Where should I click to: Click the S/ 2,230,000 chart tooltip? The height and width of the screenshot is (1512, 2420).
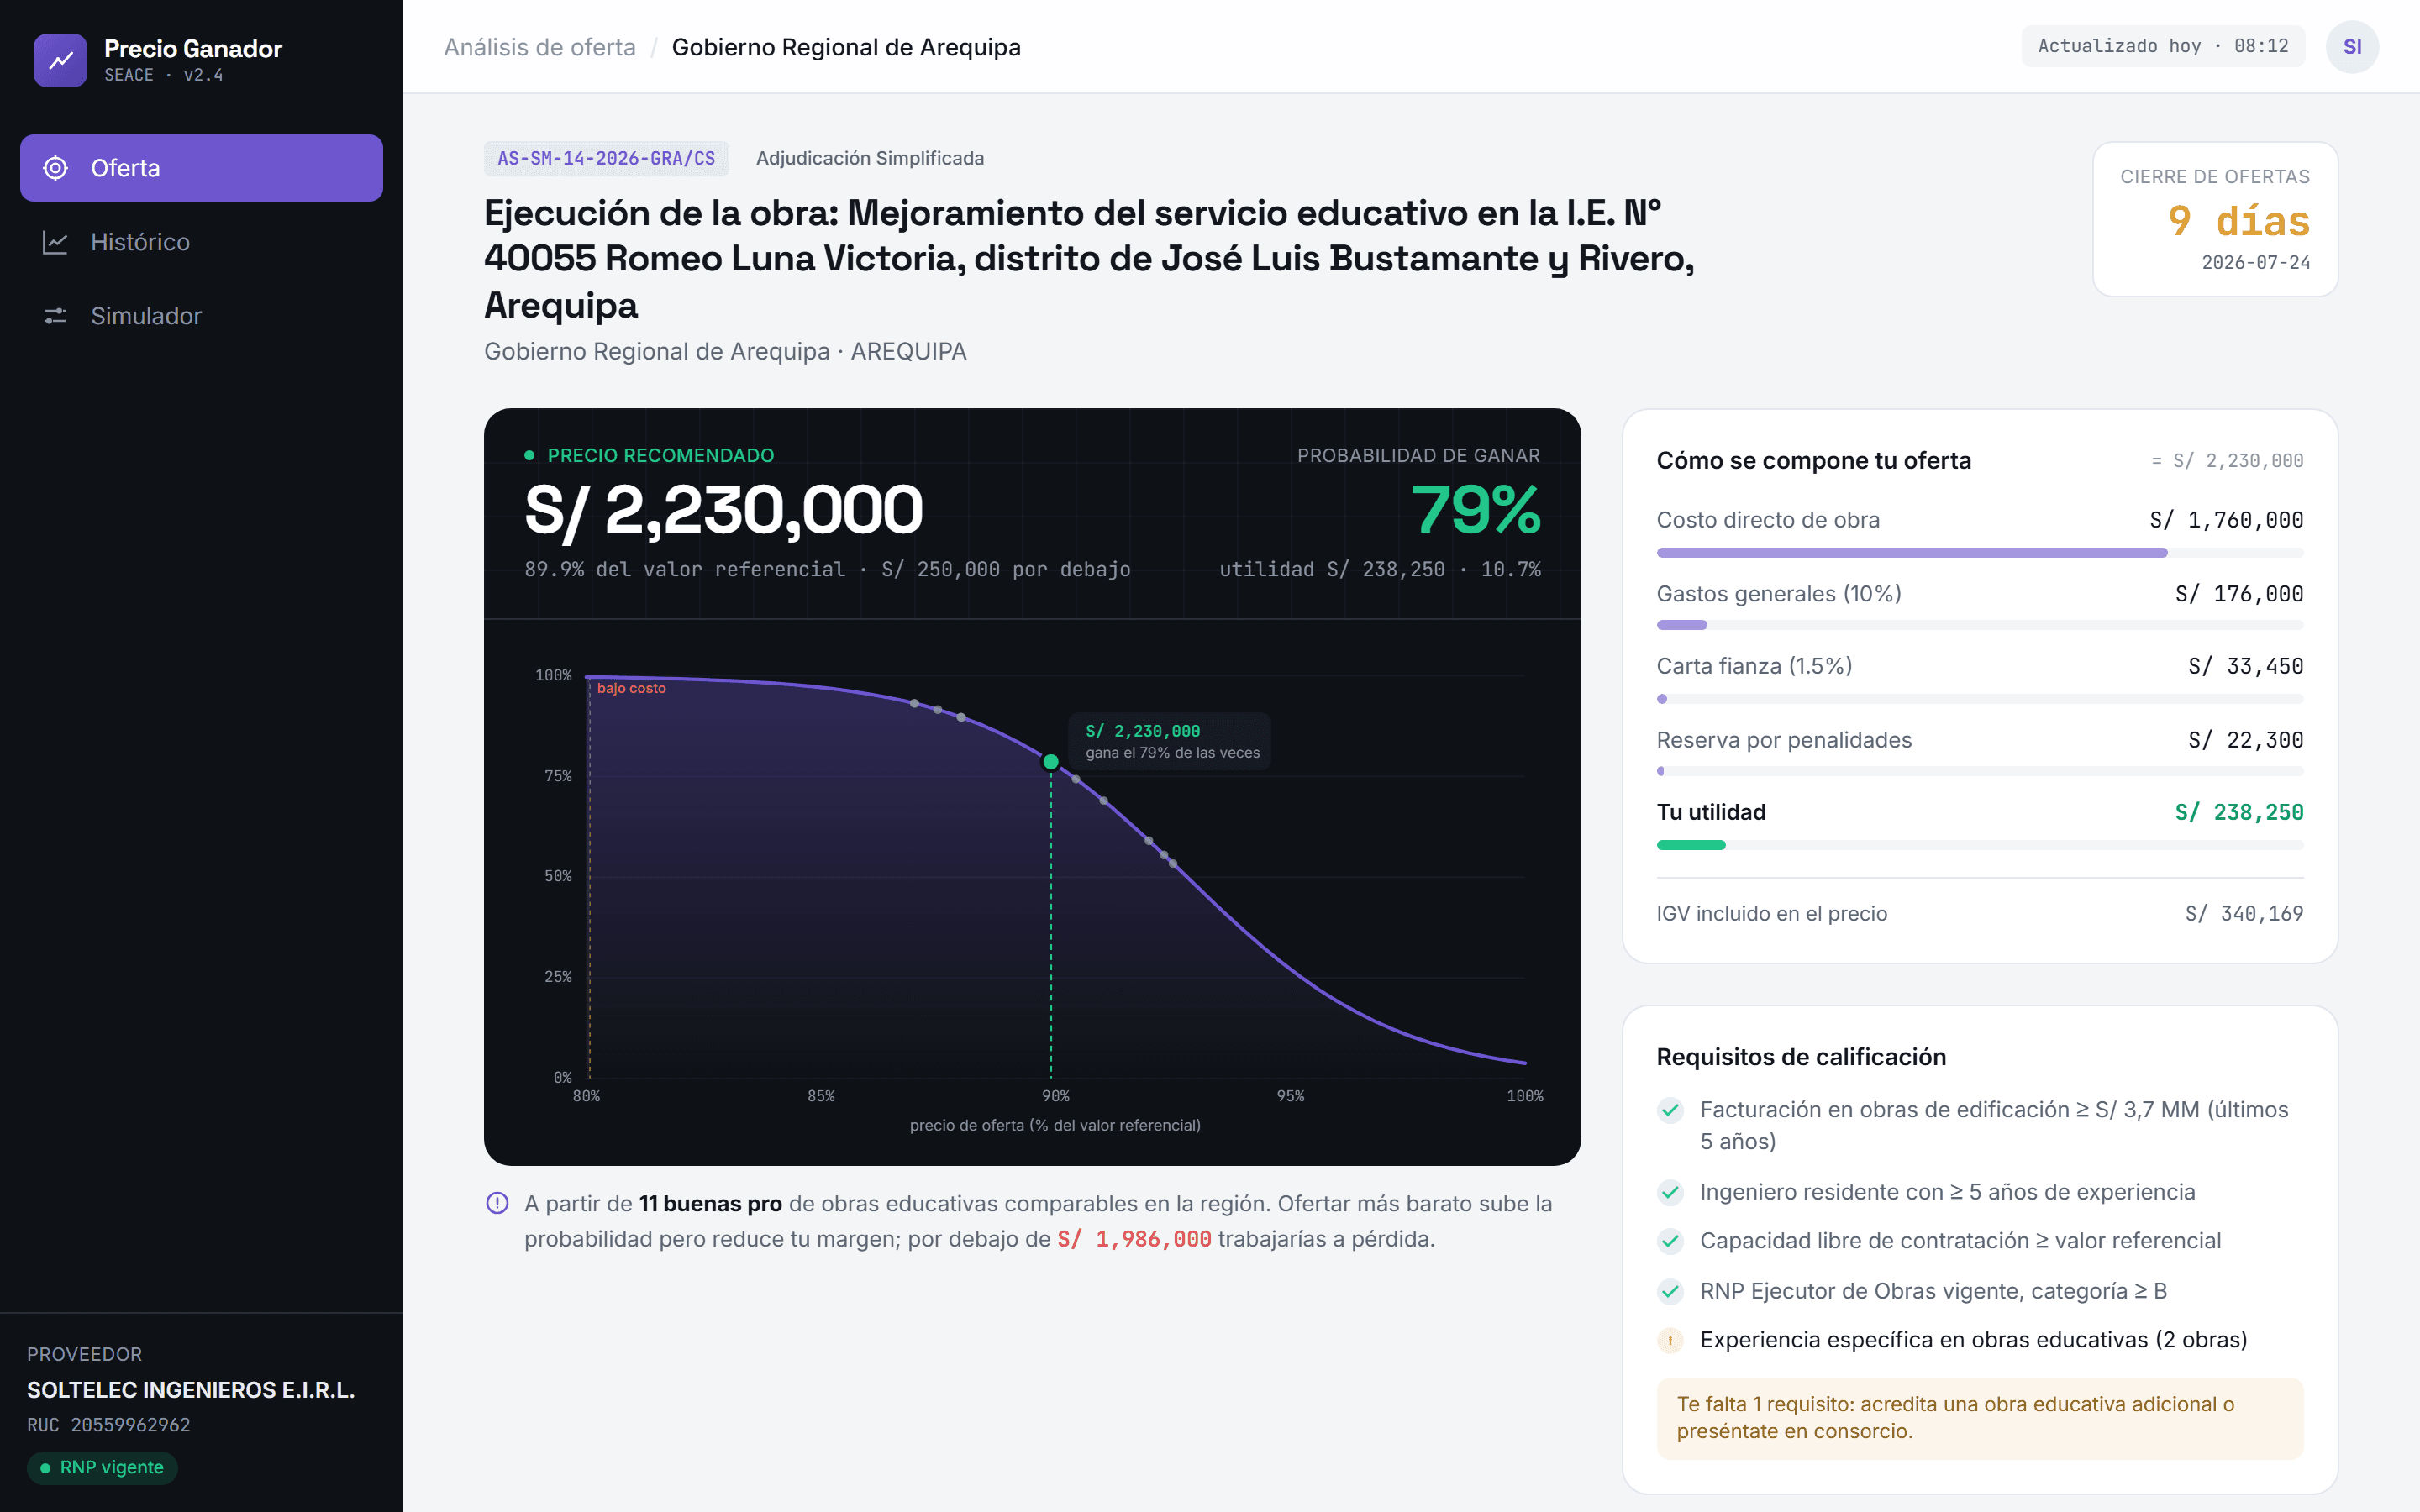click(1170, 741)
